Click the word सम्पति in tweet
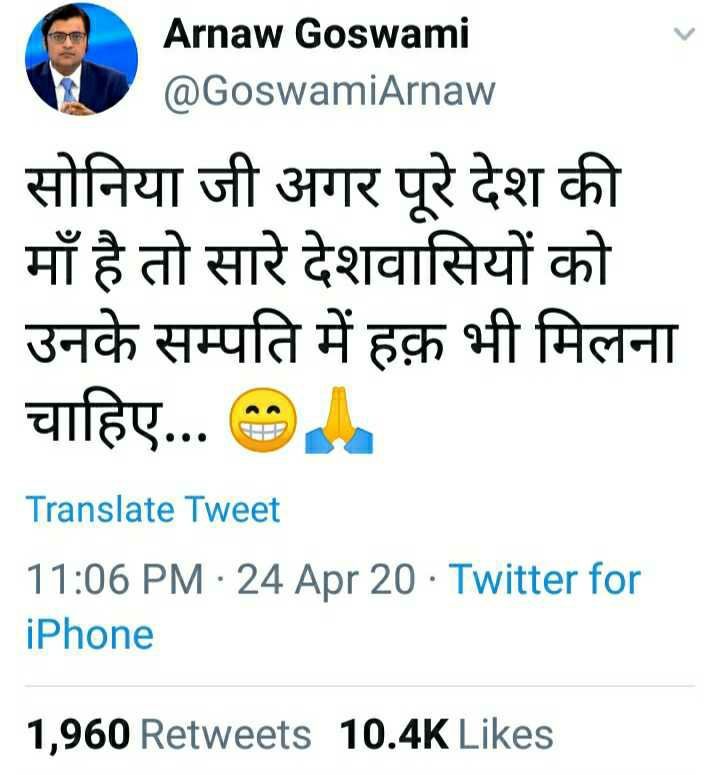 click(x=228, y=341)
